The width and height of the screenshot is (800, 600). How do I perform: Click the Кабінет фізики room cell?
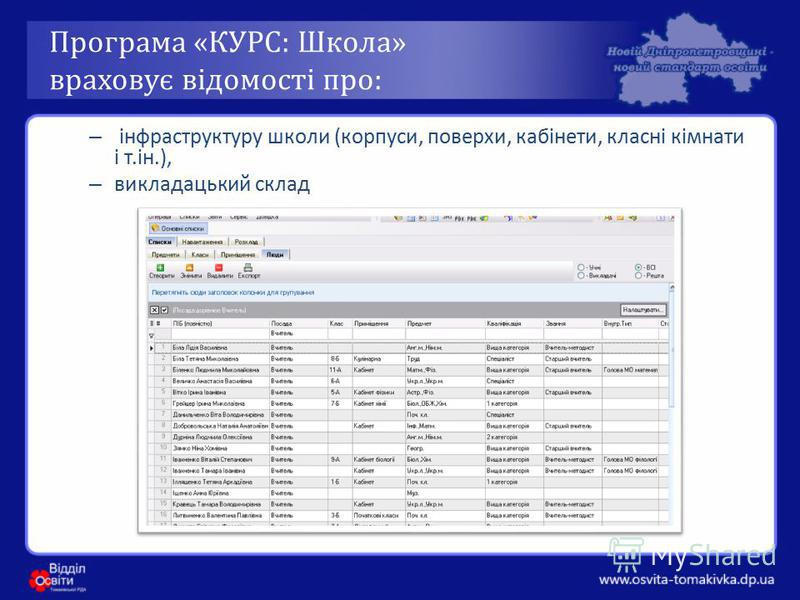point(379,392)
